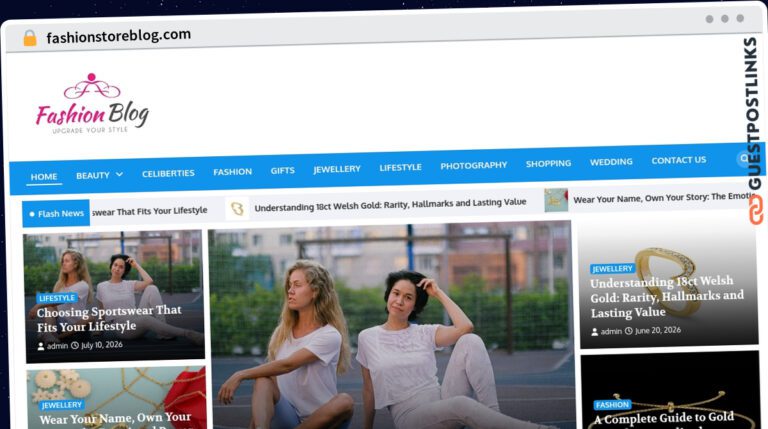
Task: Click the necklace ticker thumbnail image
Action: (556, 200)
